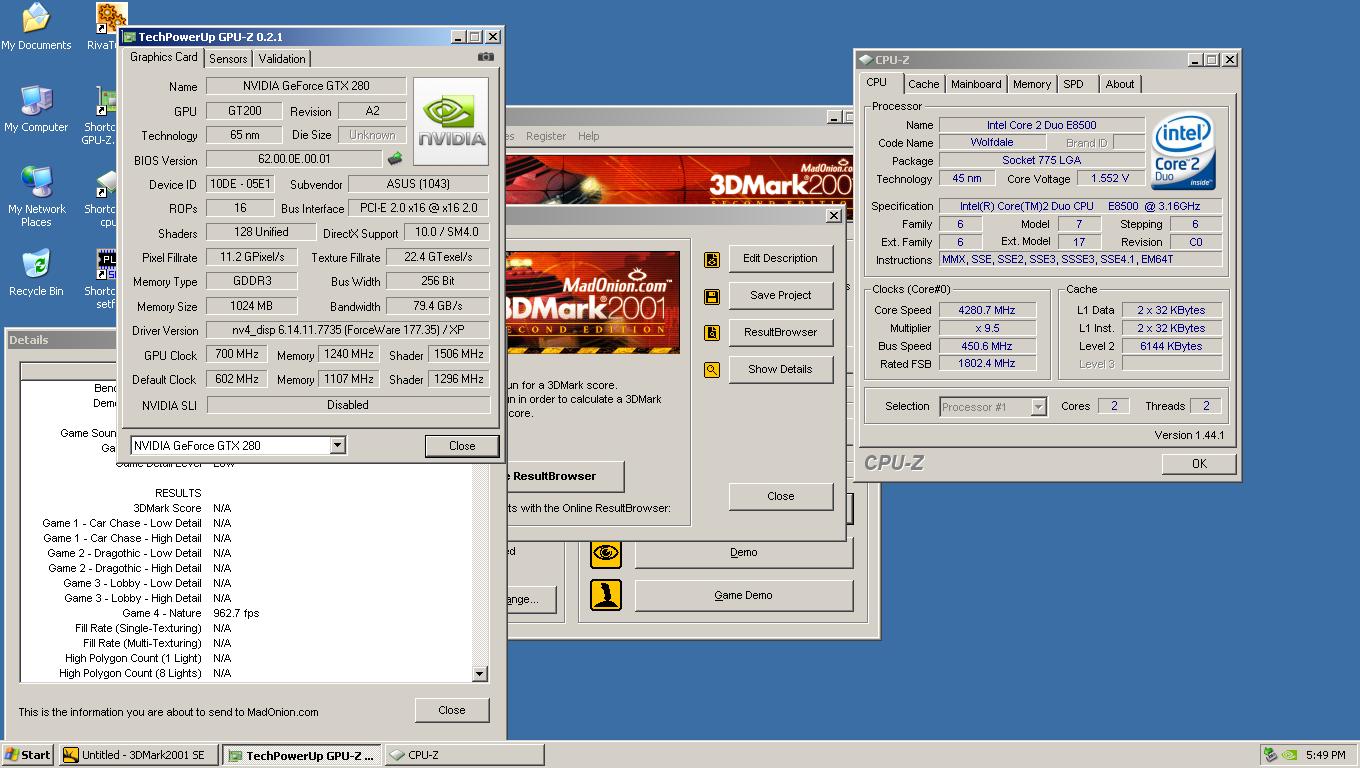Click the ResultBrowser button

(x=780, y=332)
